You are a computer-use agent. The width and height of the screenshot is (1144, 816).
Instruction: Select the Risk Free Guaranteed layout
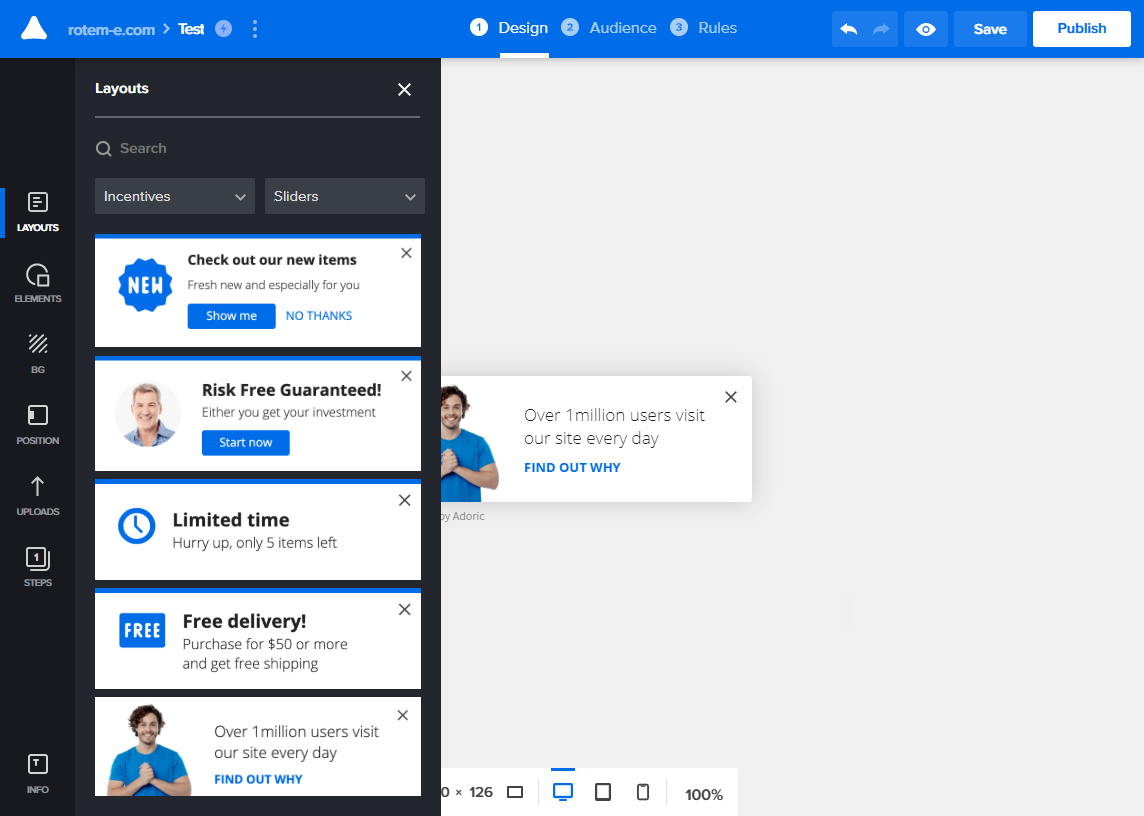click(258, 414)
